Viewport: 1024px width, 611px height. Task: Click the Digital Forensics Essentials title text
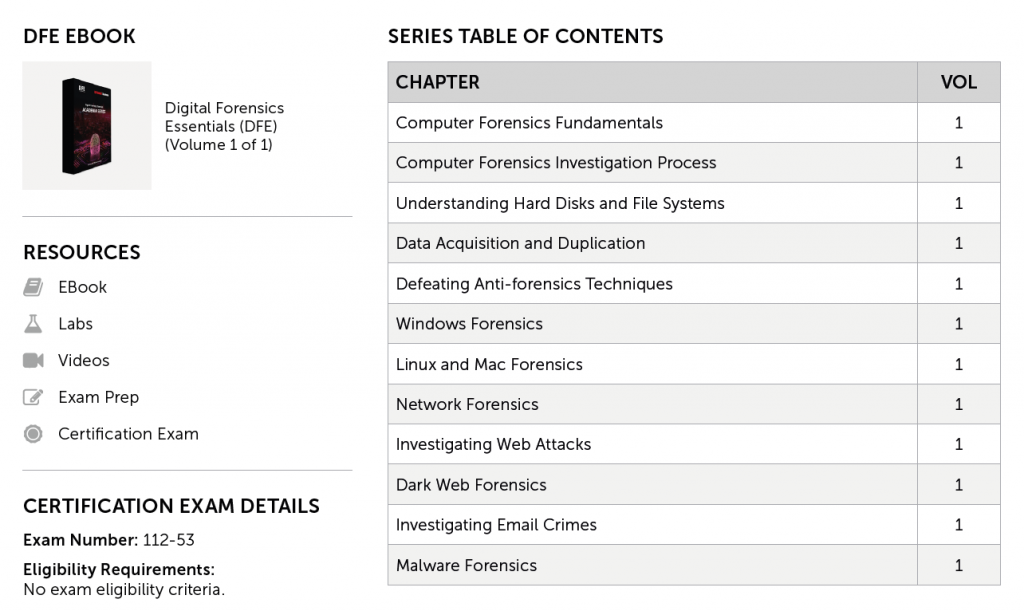point(224,126)
